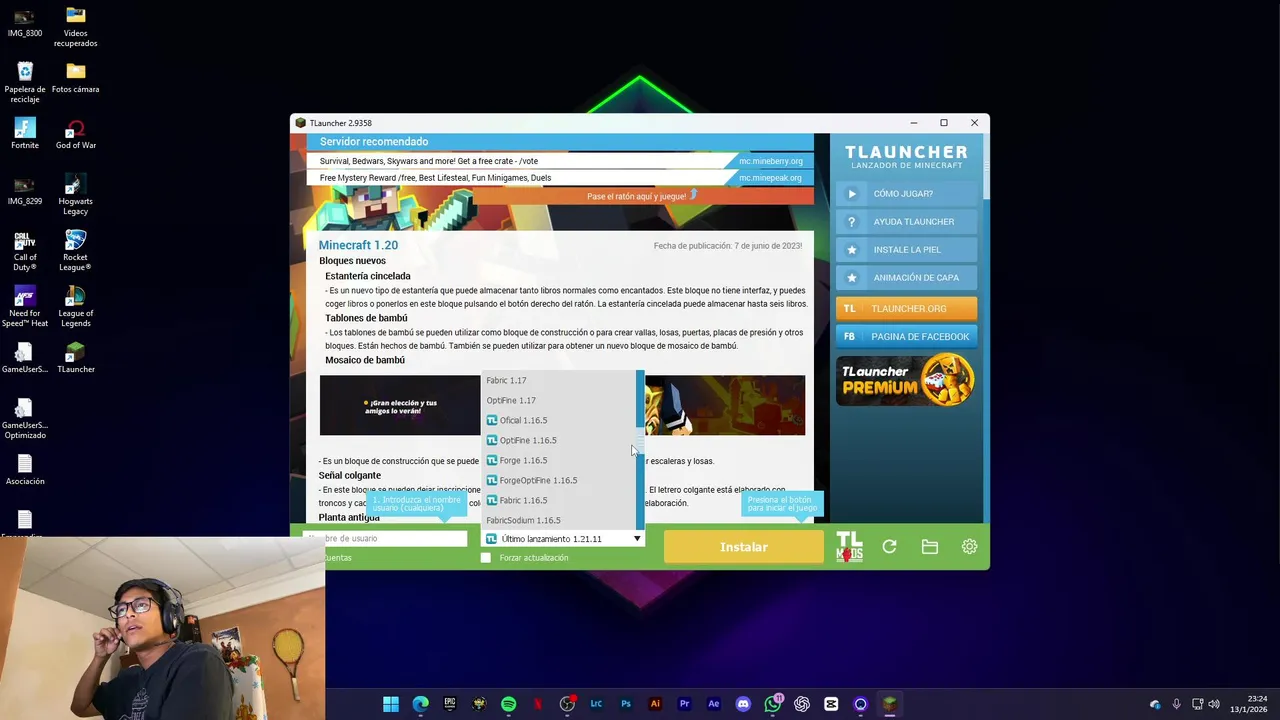The image size is (1280, 720).
Task: Open ChatGPT from taskbar
Action: click(801, 704)
